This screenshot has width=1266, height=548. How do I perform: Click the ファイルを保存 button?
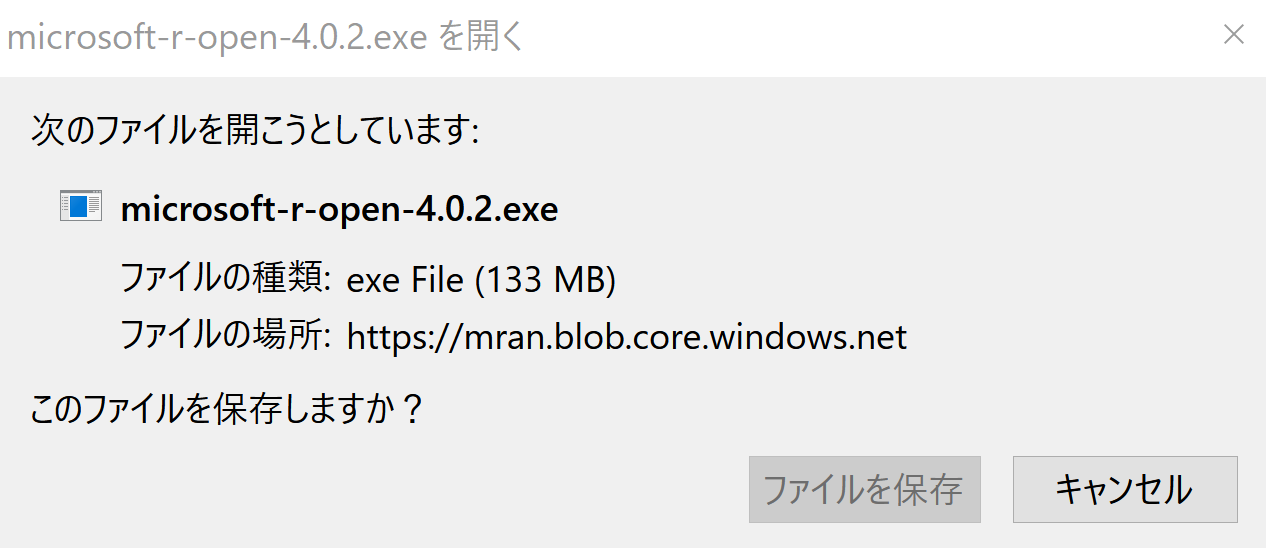coord(864,489)
